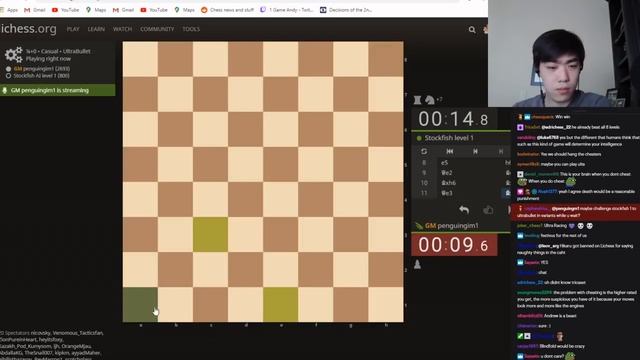640x360 pixels.
Task: Open the LEARN menu
Action: [x=96, y=29]
